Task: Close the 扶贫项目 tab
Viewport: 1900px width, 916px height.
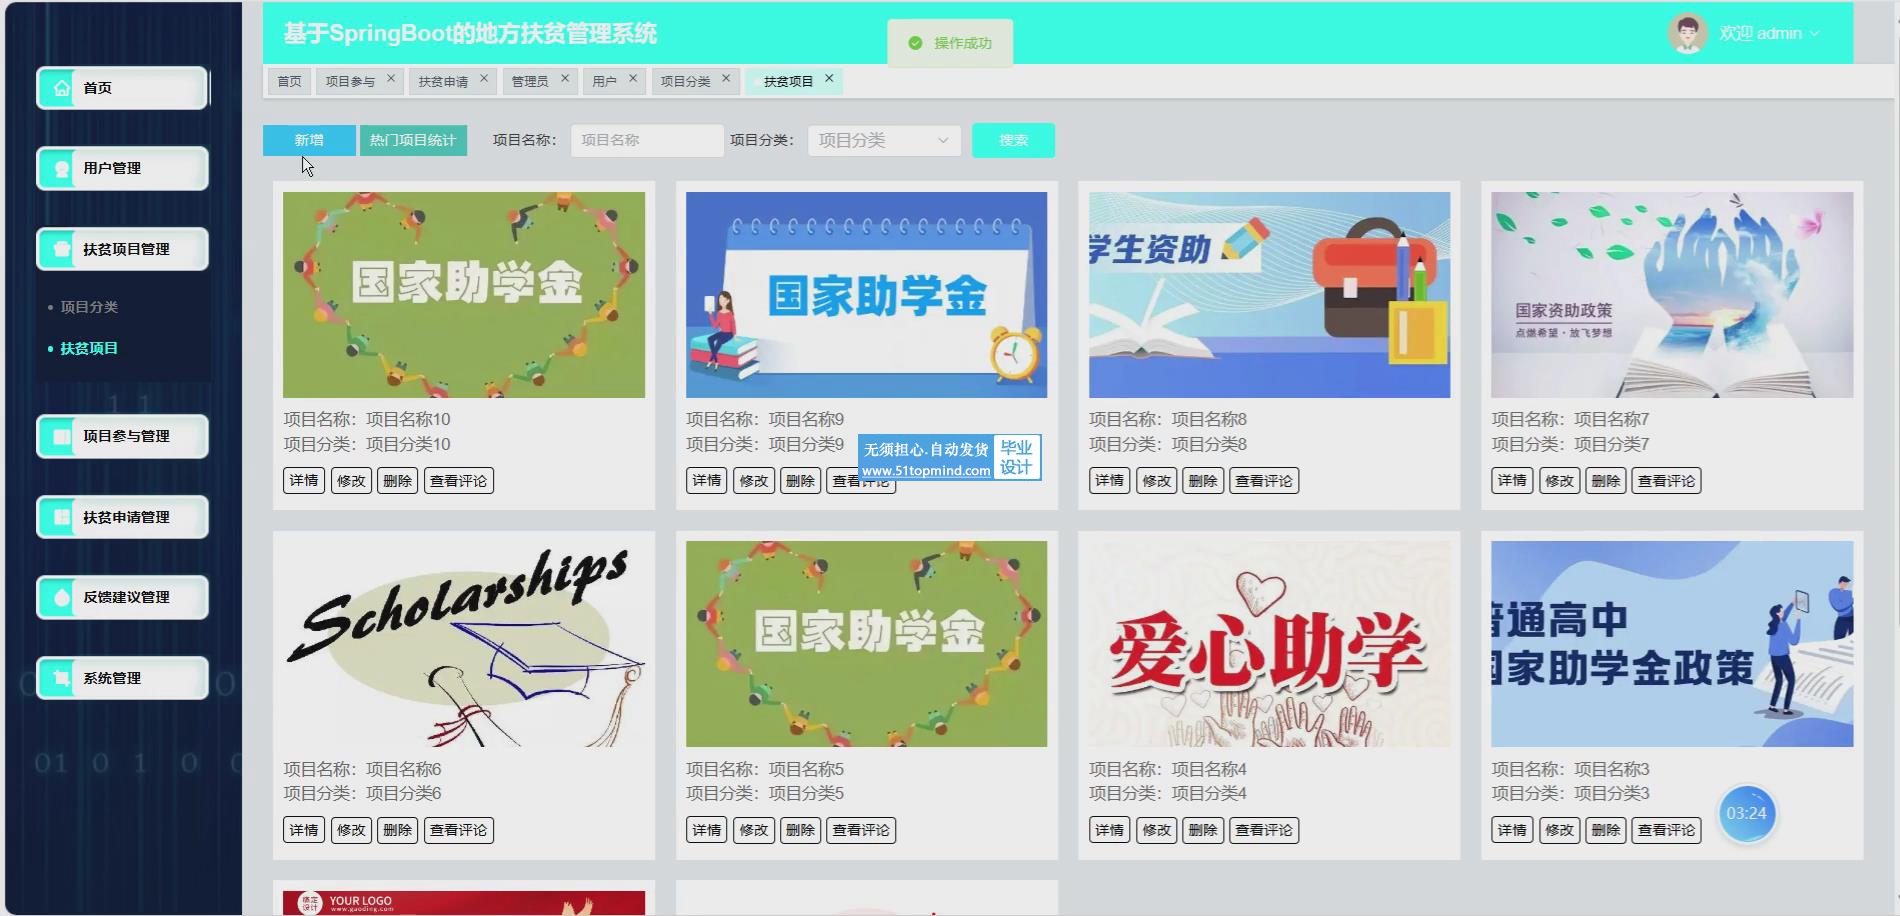Action: (x=829, y=78)
